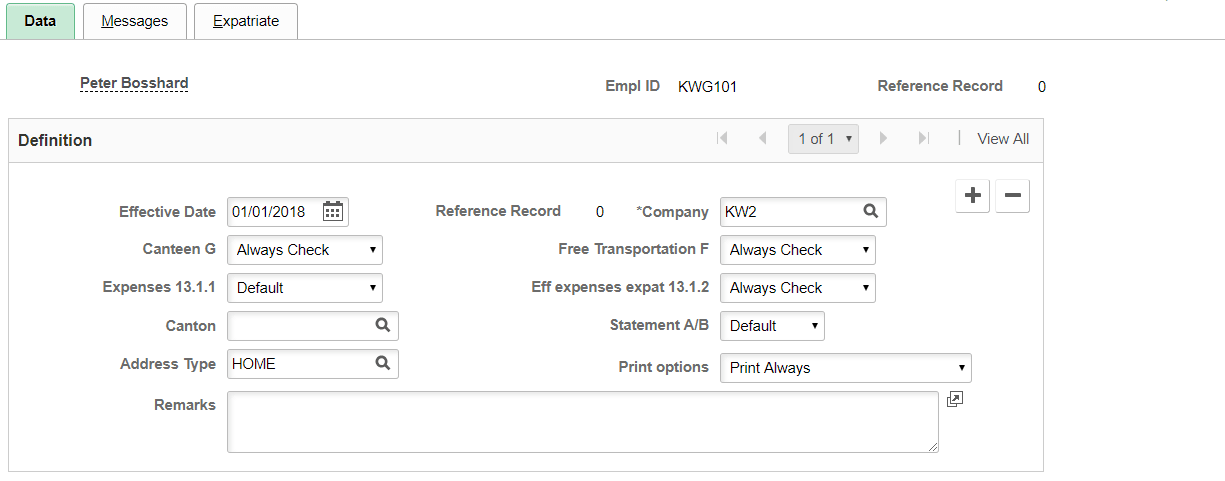This screenshot has width=1225, height=481.
Task: Go to previous row arrow
Action: 762,139
